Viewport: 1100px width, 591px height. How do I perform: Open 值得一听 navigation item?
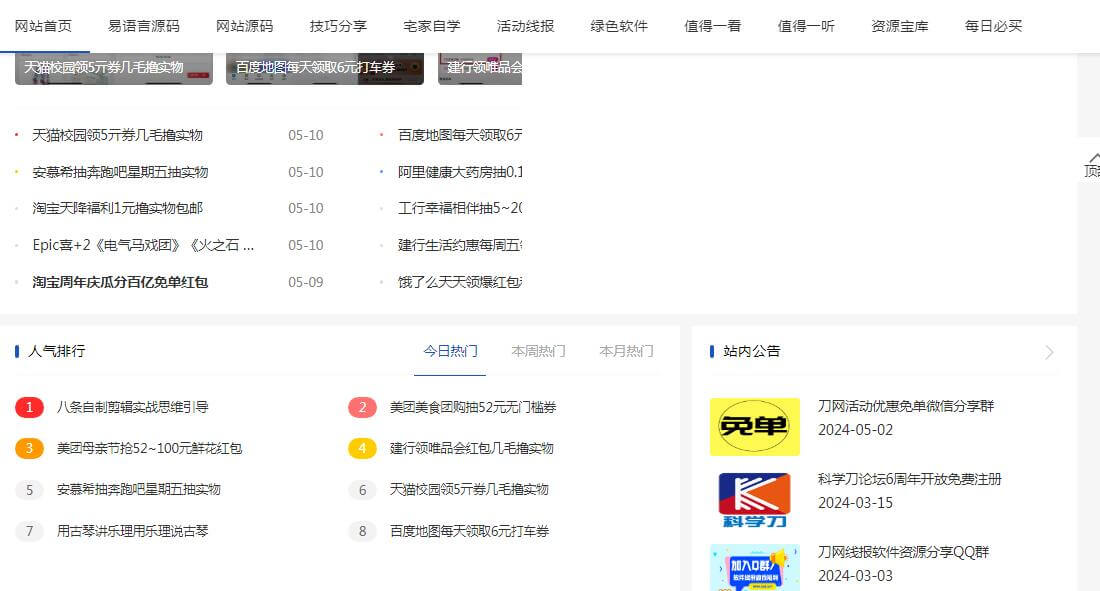point(806,26)
